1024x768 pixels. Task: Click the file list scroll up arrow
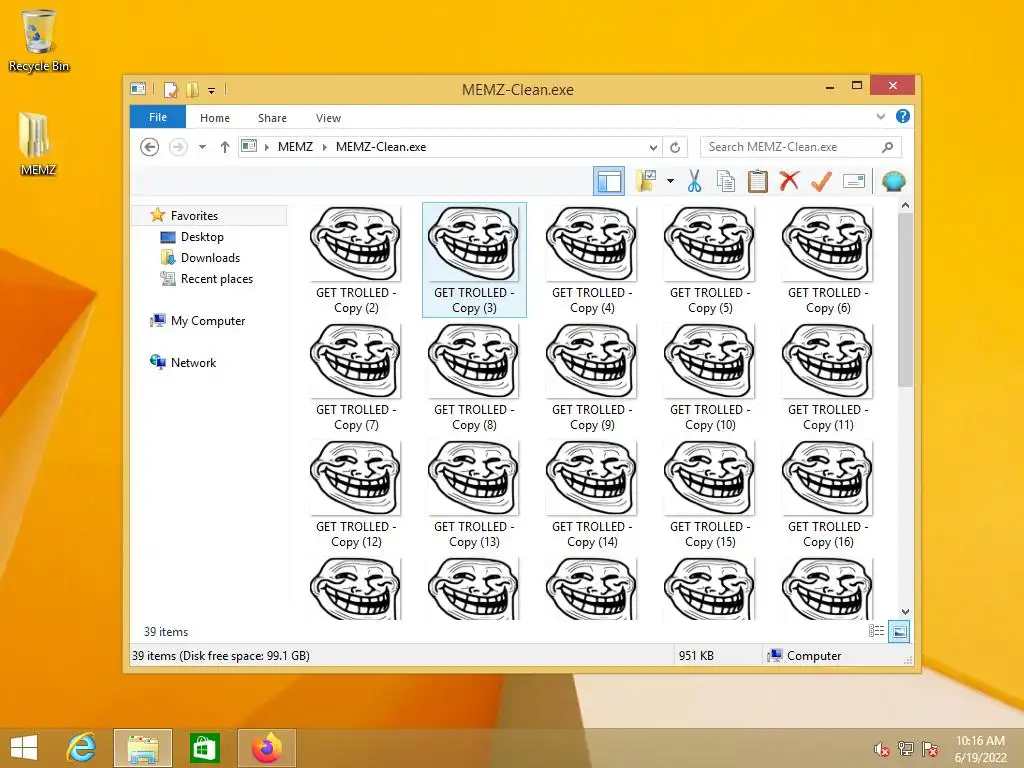[905, 206]
